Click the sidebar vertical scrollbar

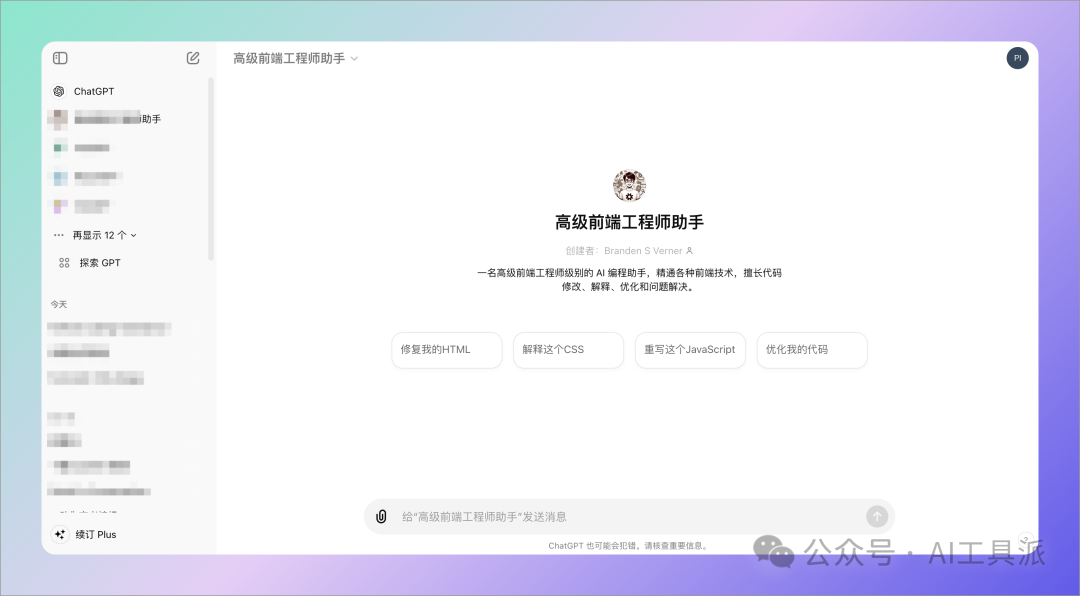211,169
